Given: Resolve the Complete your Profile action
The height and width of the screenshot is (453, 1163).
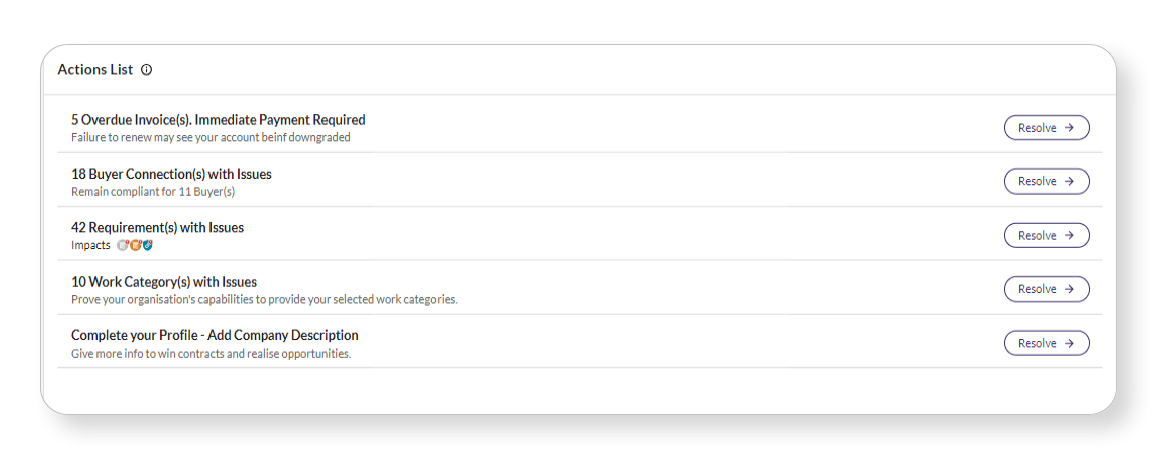Looking at the screenshot, I should coord(1046,343).
